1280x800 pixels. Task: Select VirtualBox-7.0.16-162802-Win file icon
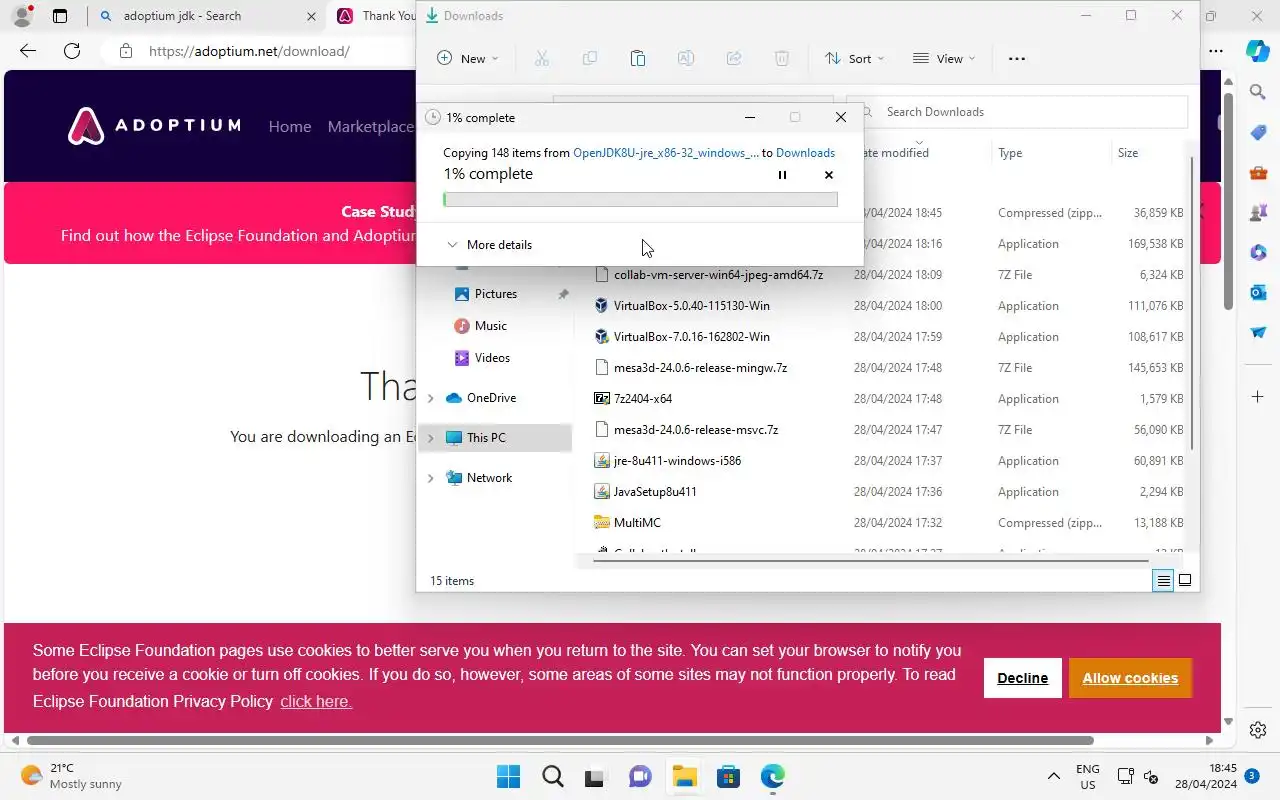pos(602,337)
